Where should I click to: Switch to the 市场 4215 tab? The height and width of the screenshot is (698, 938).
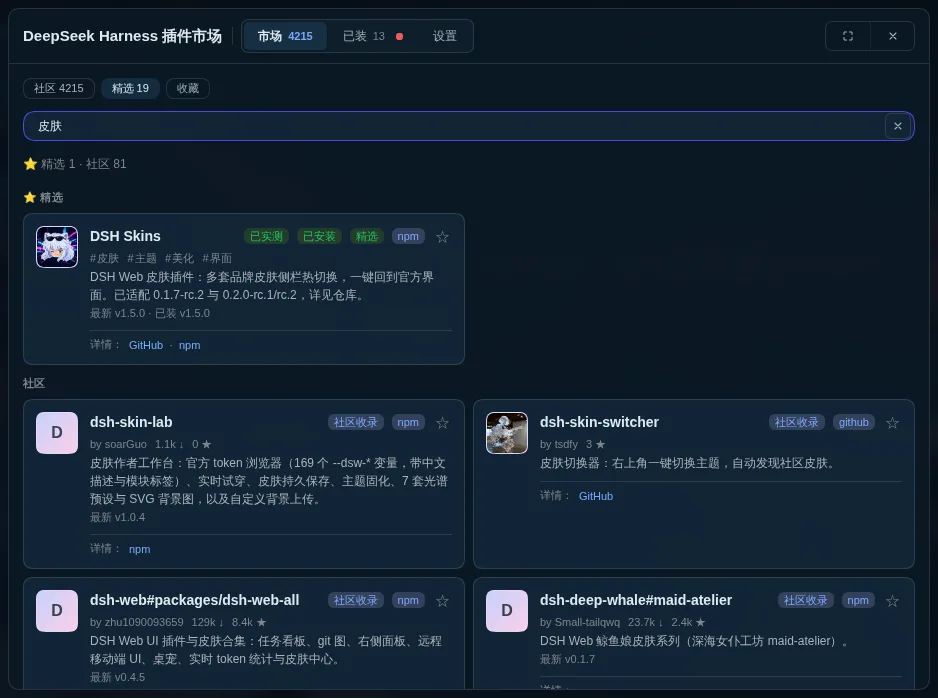(x=285, y=36)
